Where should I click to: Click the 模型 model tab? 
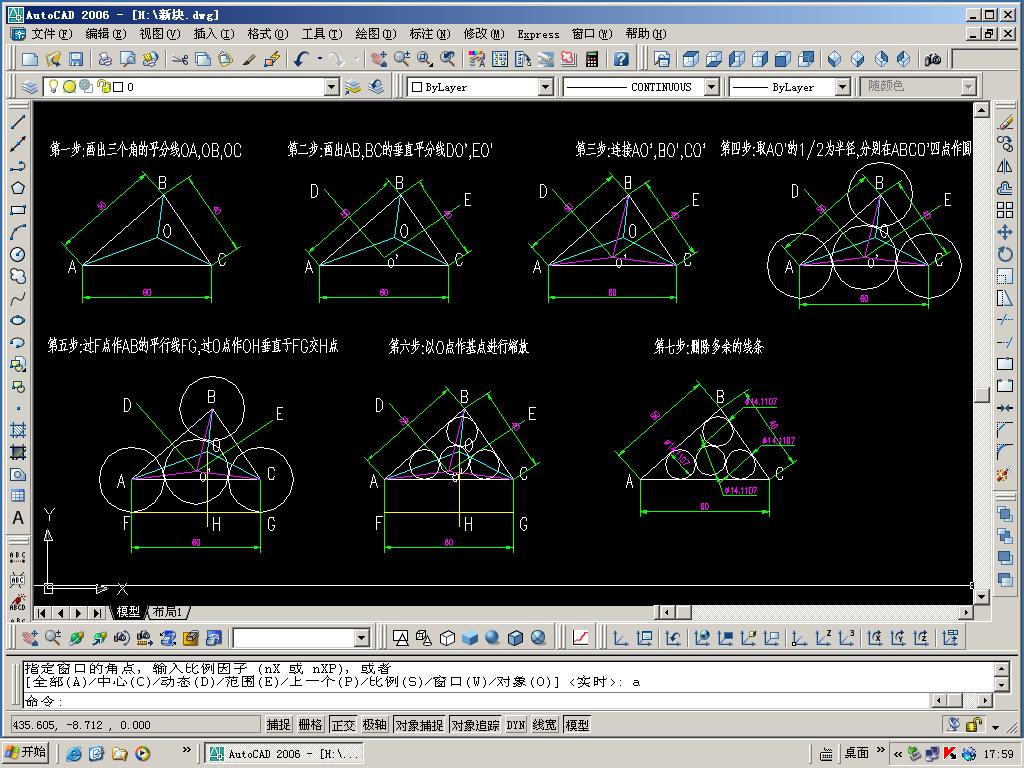click(128, 612)
